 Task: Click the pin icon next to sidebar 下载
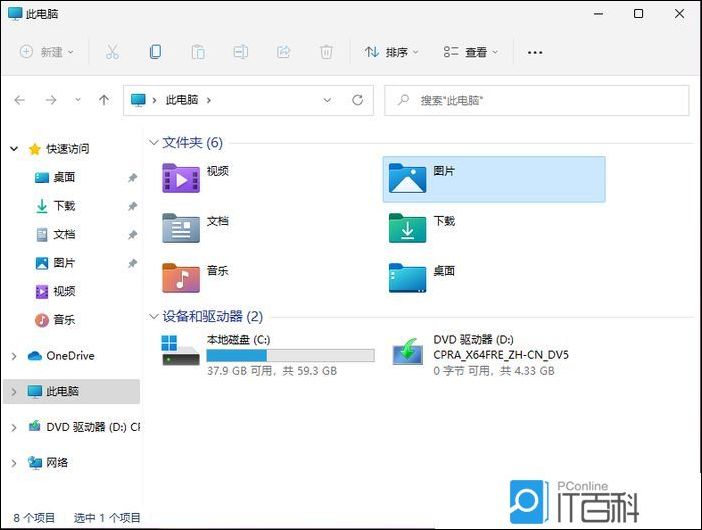click(132, 206)
